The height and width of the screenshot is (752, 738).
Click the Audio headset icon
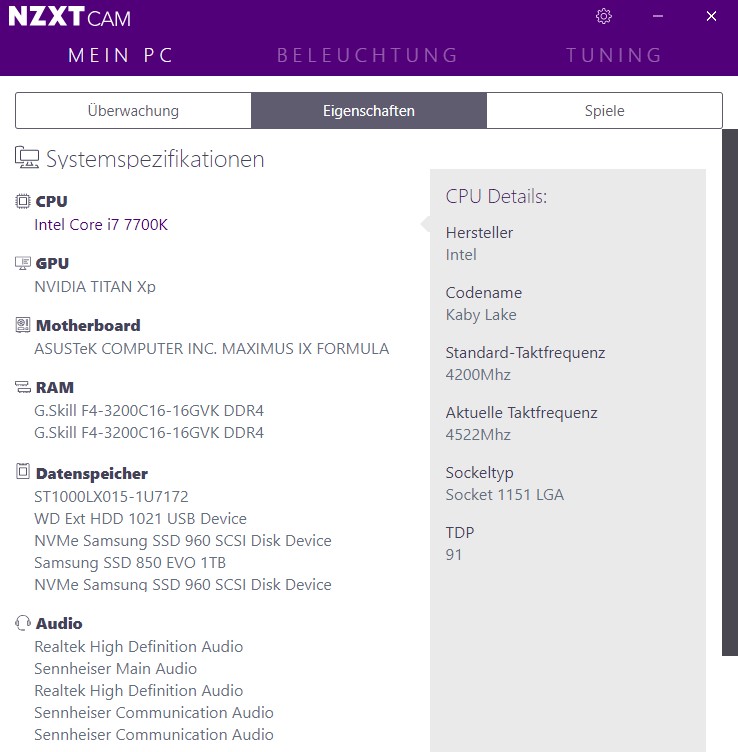click(23, 623)
